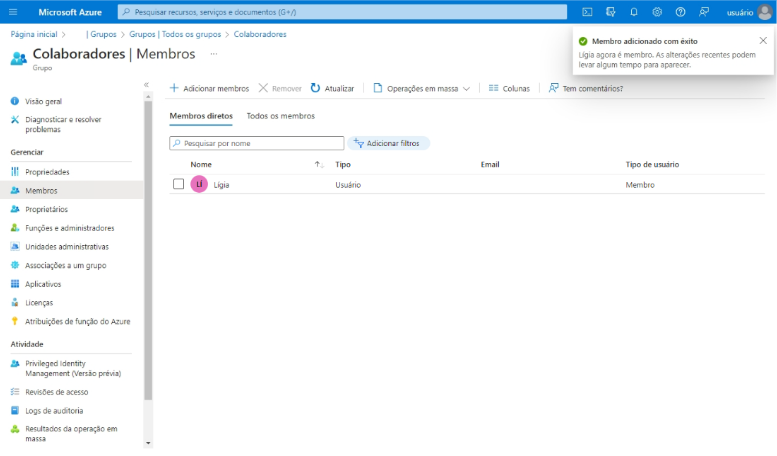
Task: Focus the global resource search box
Action: point(342,12)
